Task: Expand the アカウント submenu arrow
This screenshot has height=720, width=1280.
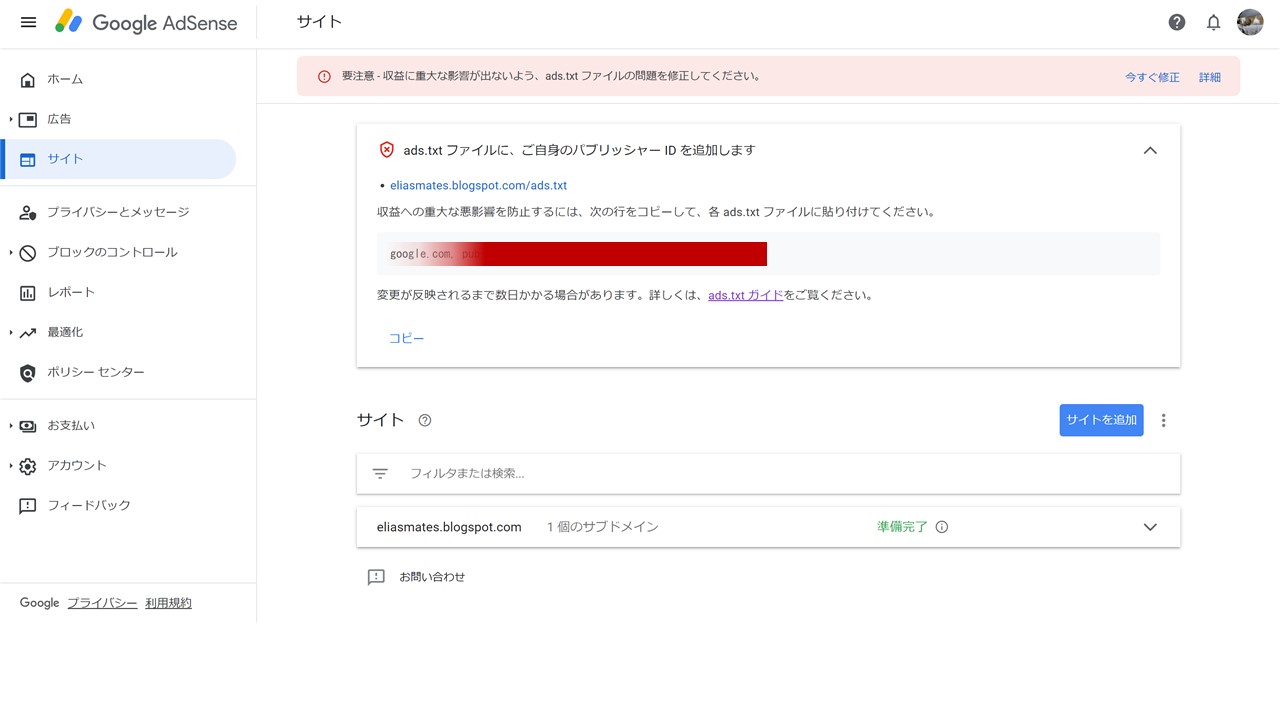Action: coord(11,466)
